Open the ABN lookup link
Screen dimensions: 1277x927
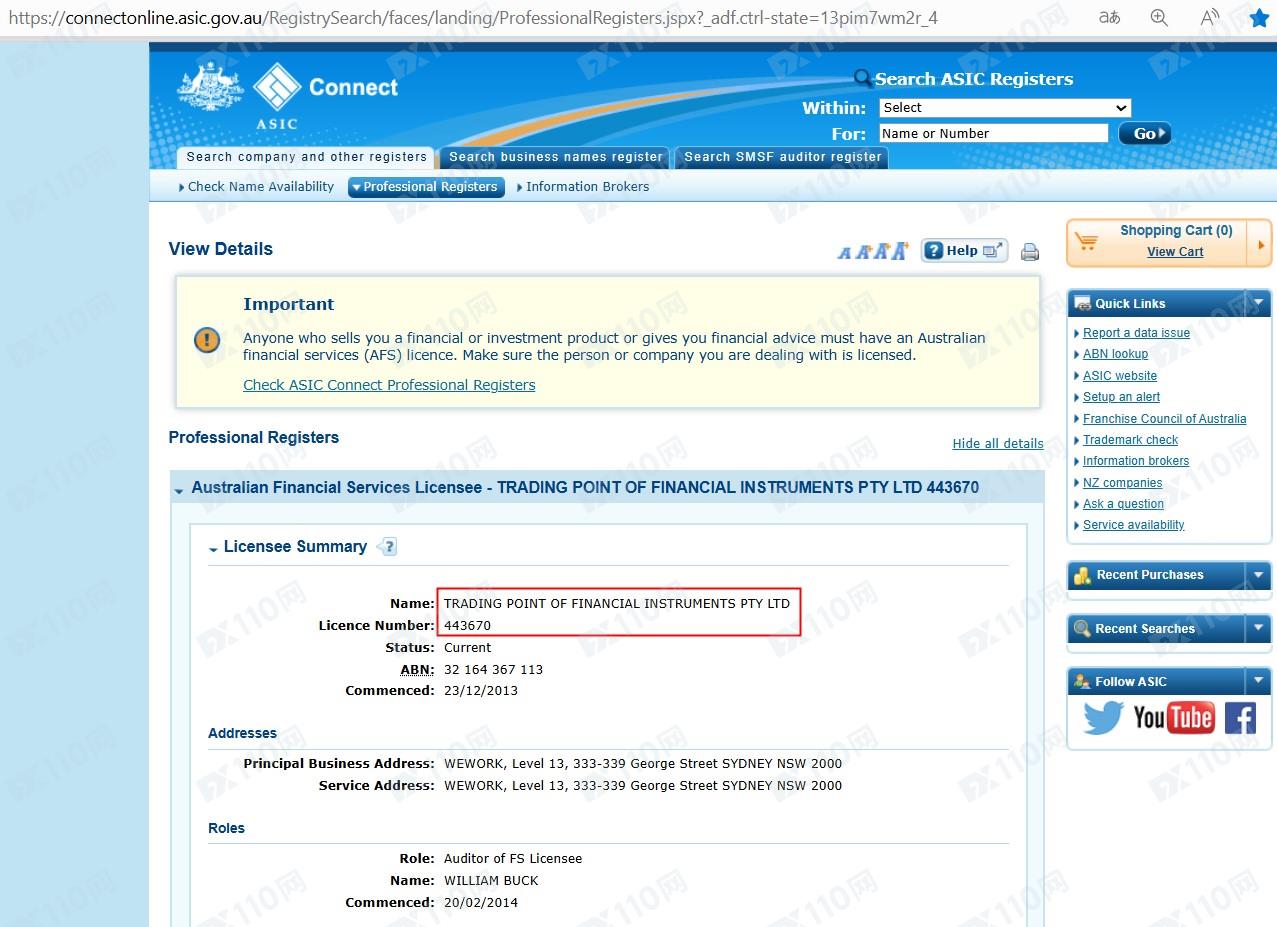click(x=1115, y=354)
